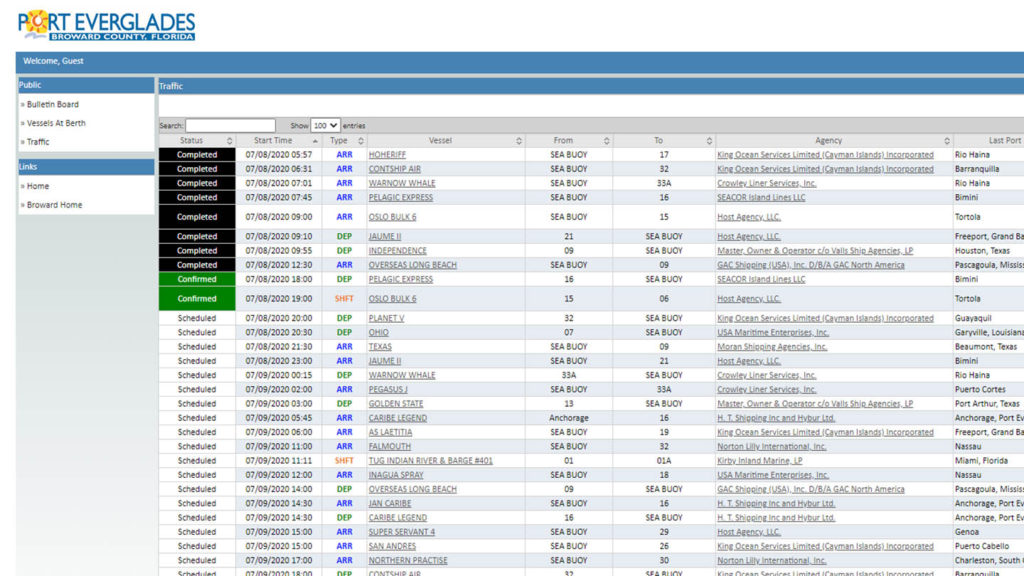Click King Ocean Services link in HOHERIFF row
Screen dimensions: 1024x576
825,155
